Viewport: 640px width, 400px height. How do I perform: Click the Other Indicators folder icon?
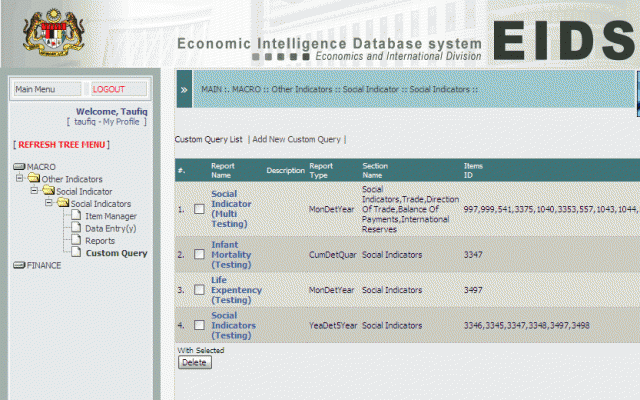tap(33, 178)
